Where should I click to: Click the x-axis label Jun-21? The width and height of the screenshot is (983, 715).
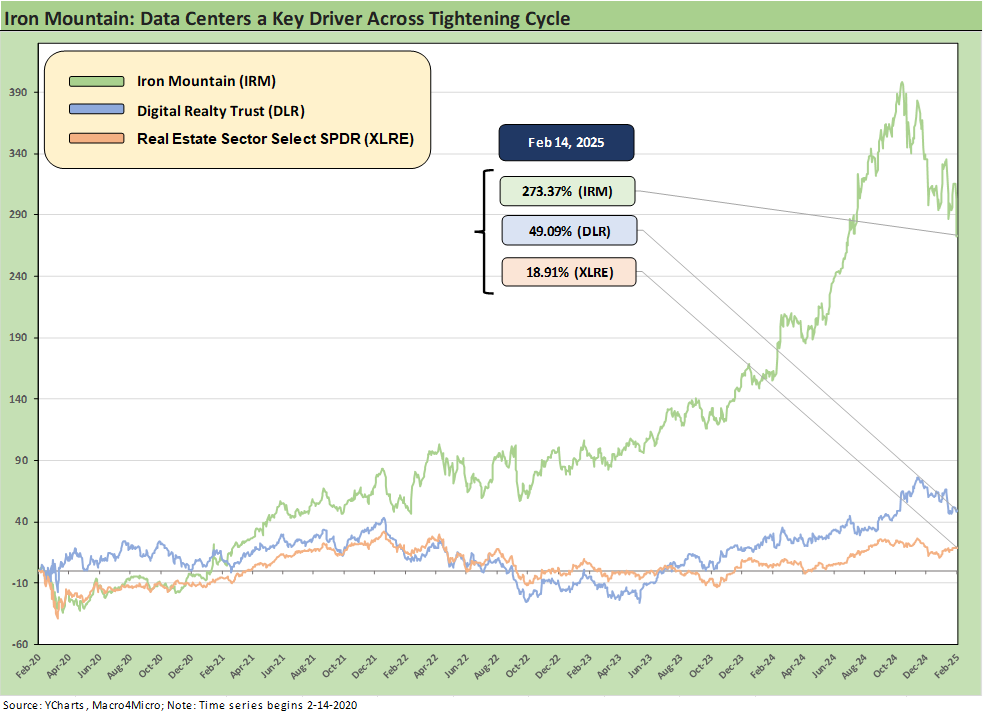(273, 666)
